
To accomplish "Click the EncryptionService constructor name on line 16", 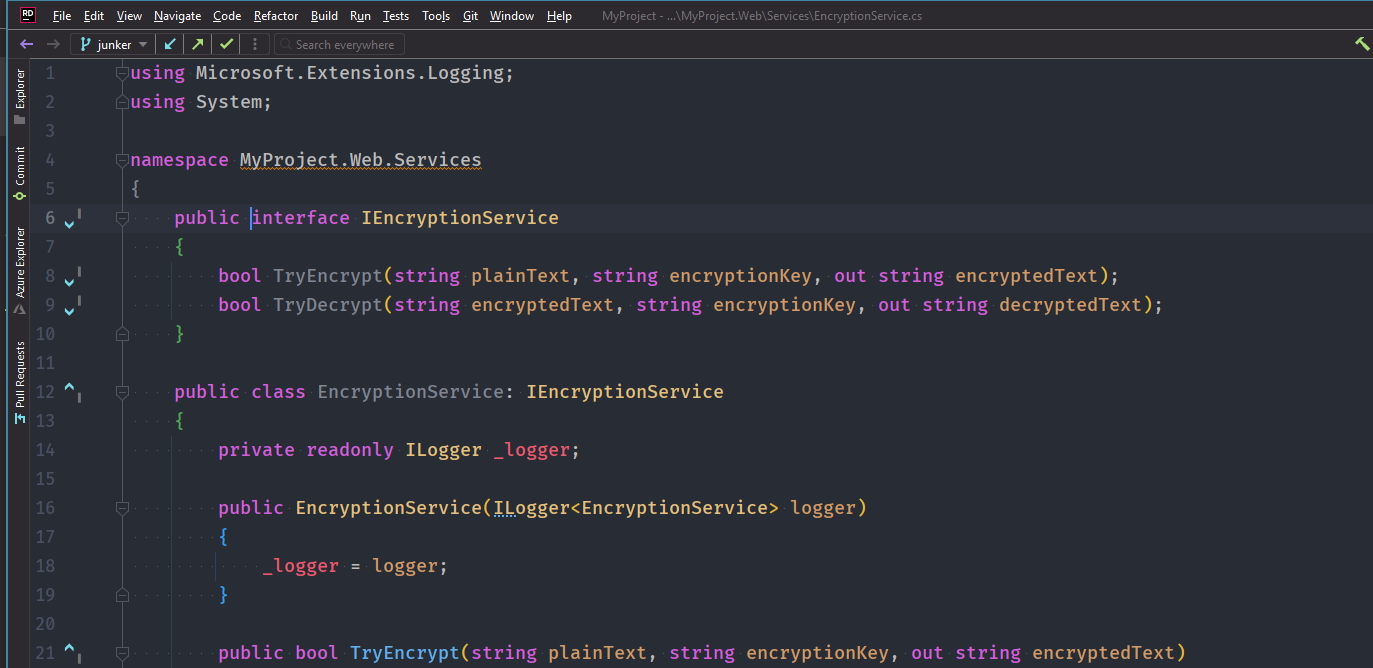I will click(388, 508).
